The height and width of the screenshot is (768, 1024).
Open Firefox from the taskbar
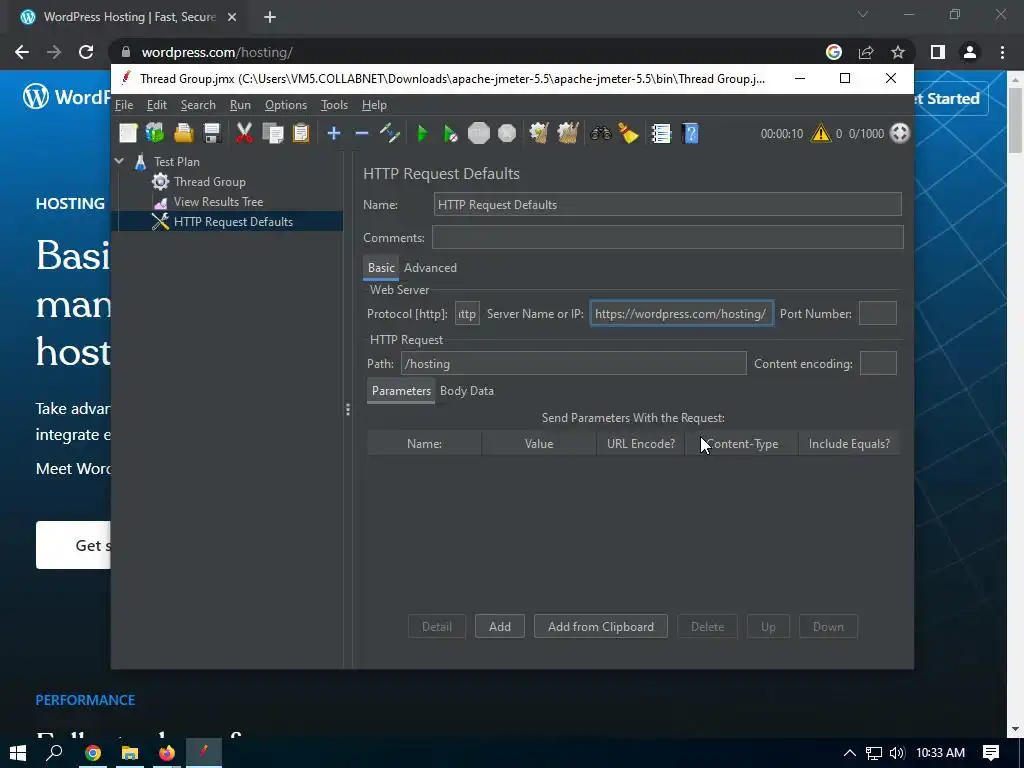[x=167, y=753]
